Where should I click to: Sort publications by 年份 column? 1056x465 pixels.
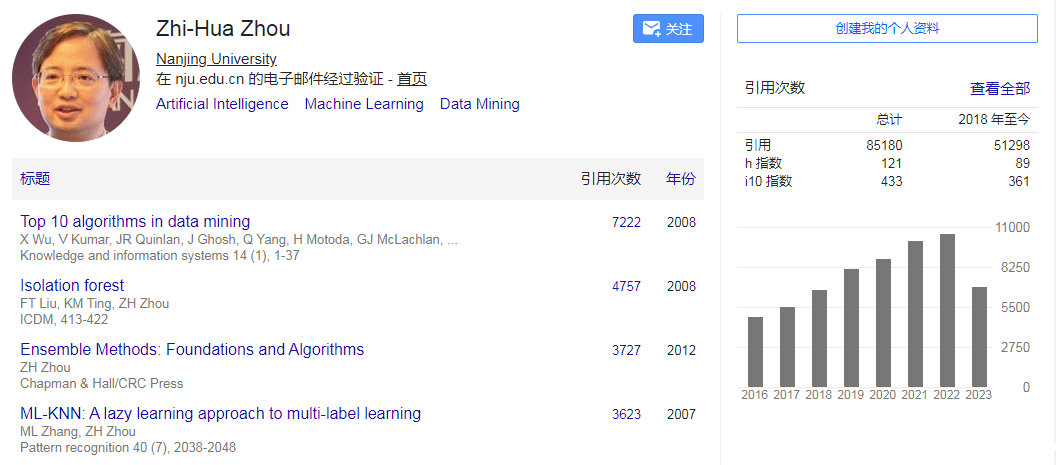681,179
